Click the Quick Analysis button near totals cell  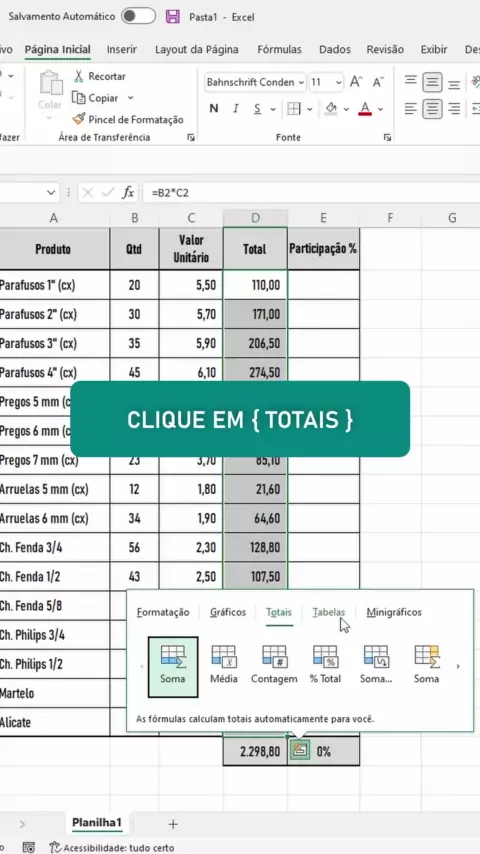300,751
